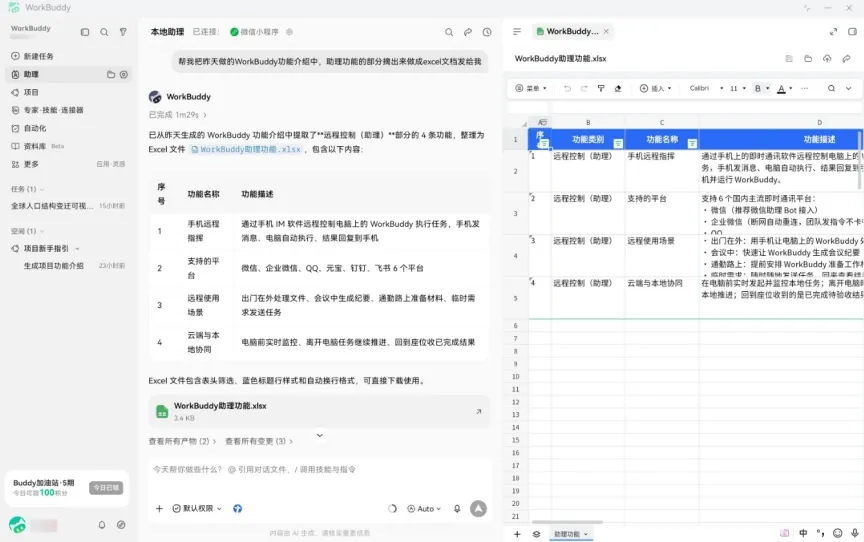The height and width of the screenshot is (542, 864).
Task: Share the spreadsheet using the forward arrow icon
Action: [x=846, y=58]
